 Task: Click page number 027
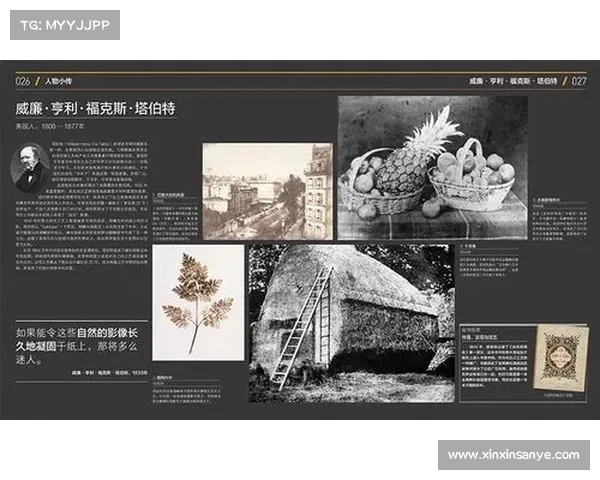(577, 80)
